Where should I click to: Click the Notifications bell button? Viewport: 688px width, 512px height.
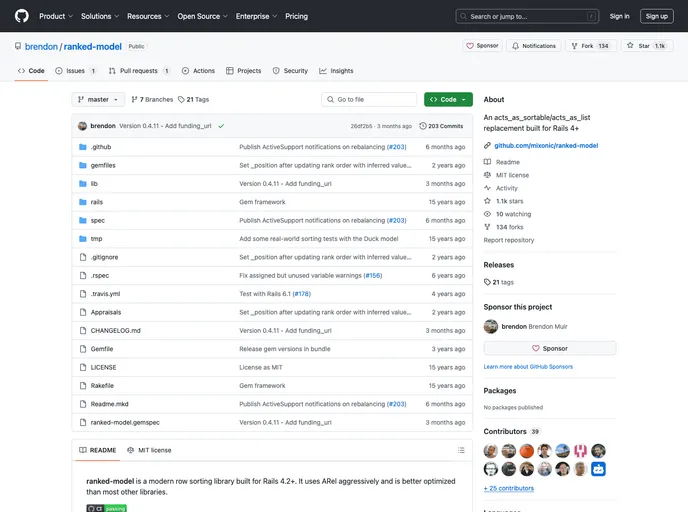point(533,46)
